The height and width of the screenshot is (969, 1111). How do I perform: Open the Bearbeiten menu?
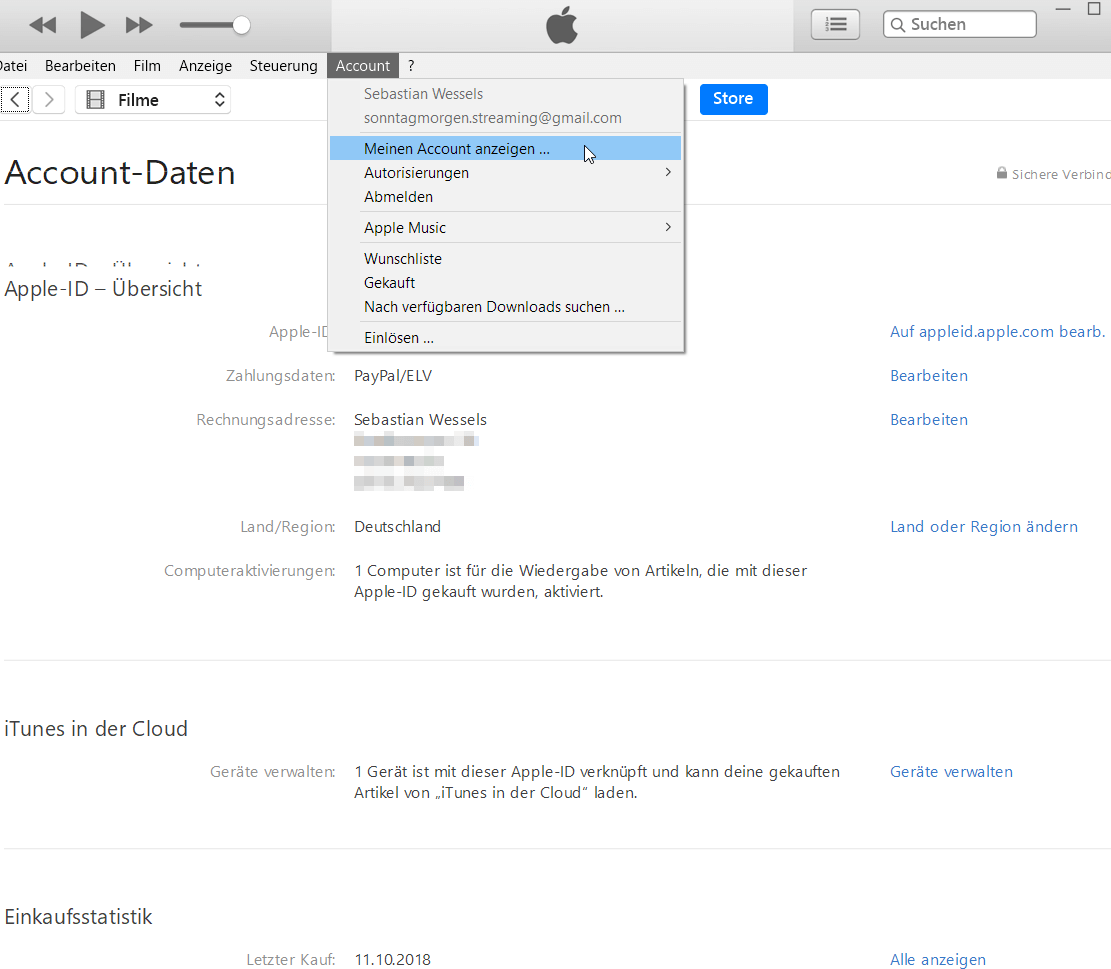point(80,66)
